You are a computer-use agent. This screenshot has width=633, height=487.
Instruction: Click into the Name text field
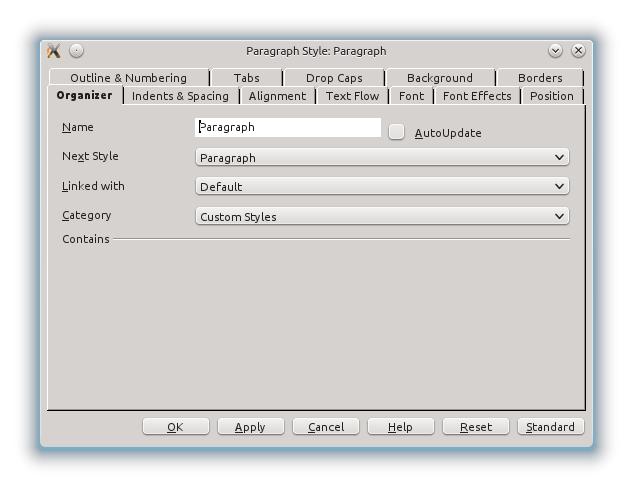click(288, 127)
